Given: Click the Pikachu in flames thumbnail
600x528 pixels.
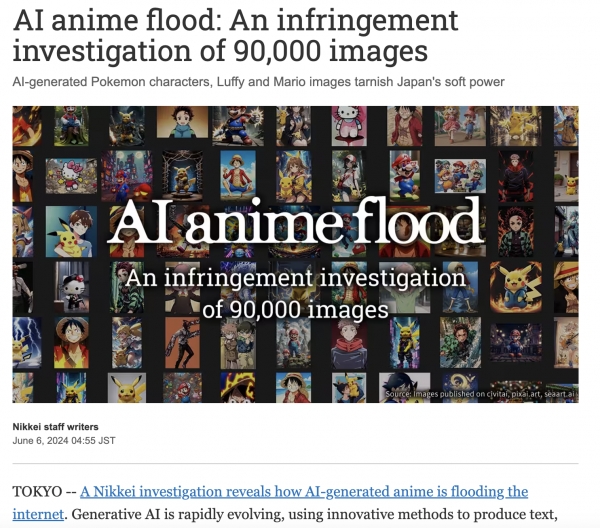Looking at the screenshot, I should click(x=516, y=287).
